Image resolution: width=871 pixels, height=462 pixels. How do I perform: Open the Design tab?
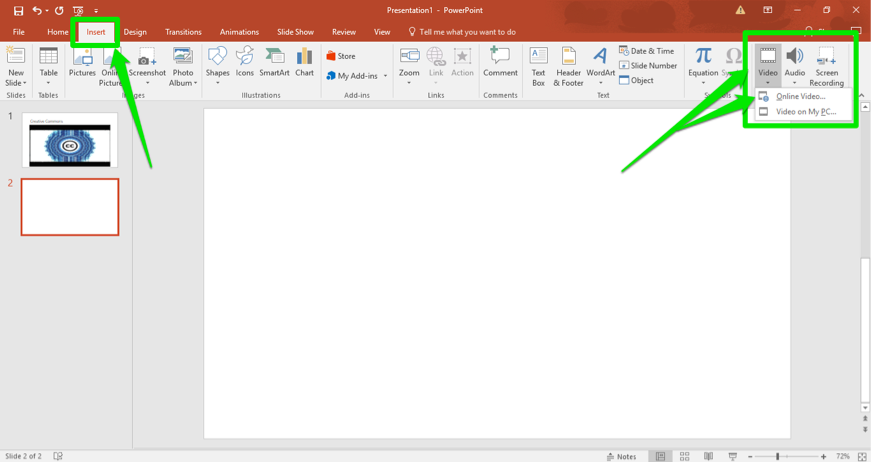(x=135, y=32)
